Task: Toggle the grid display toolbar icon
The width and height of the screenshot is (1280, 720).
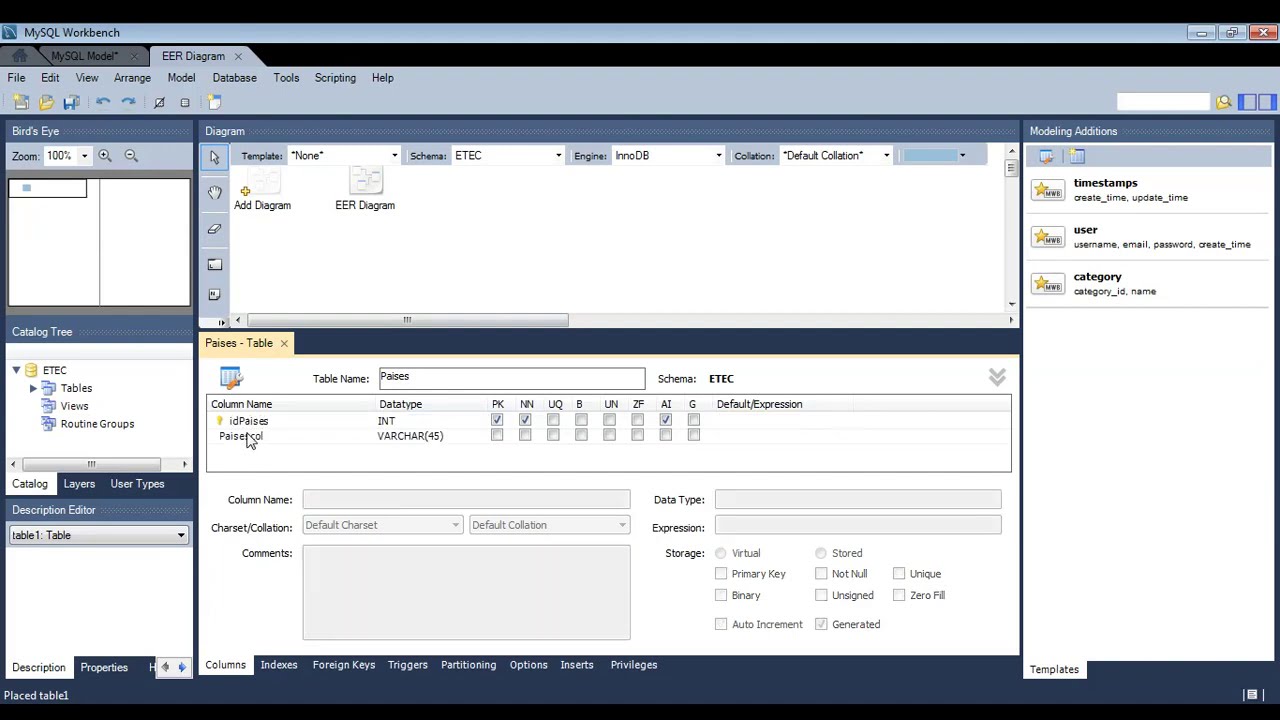Action: 159,102
